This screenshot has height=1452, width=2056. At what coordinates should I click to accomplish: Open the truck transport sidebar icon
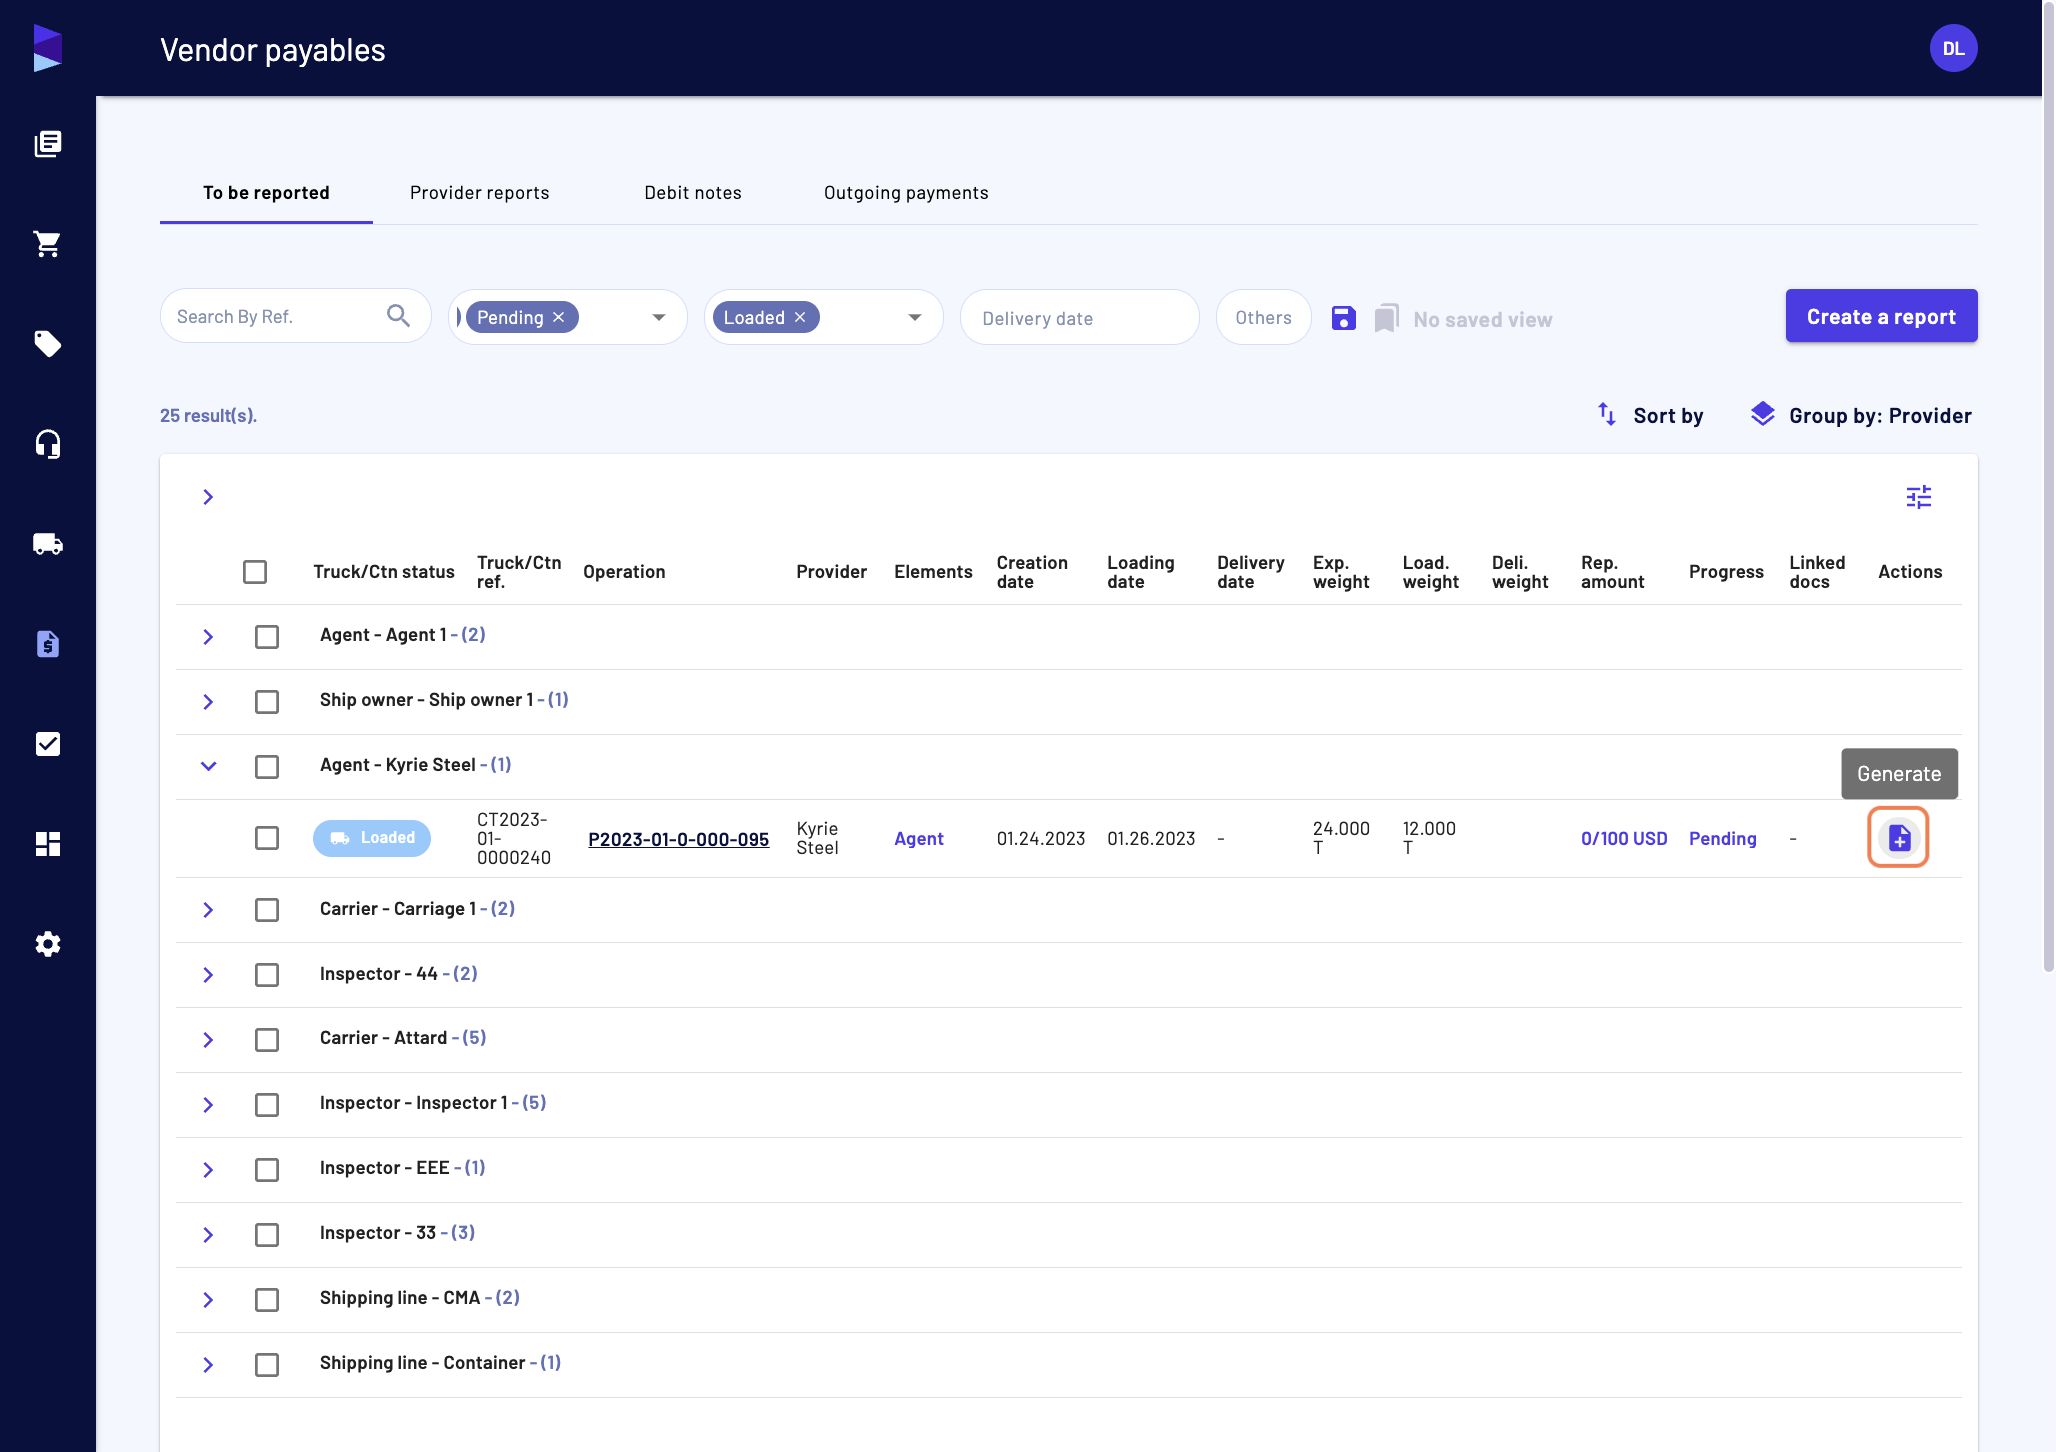(47, 544)
